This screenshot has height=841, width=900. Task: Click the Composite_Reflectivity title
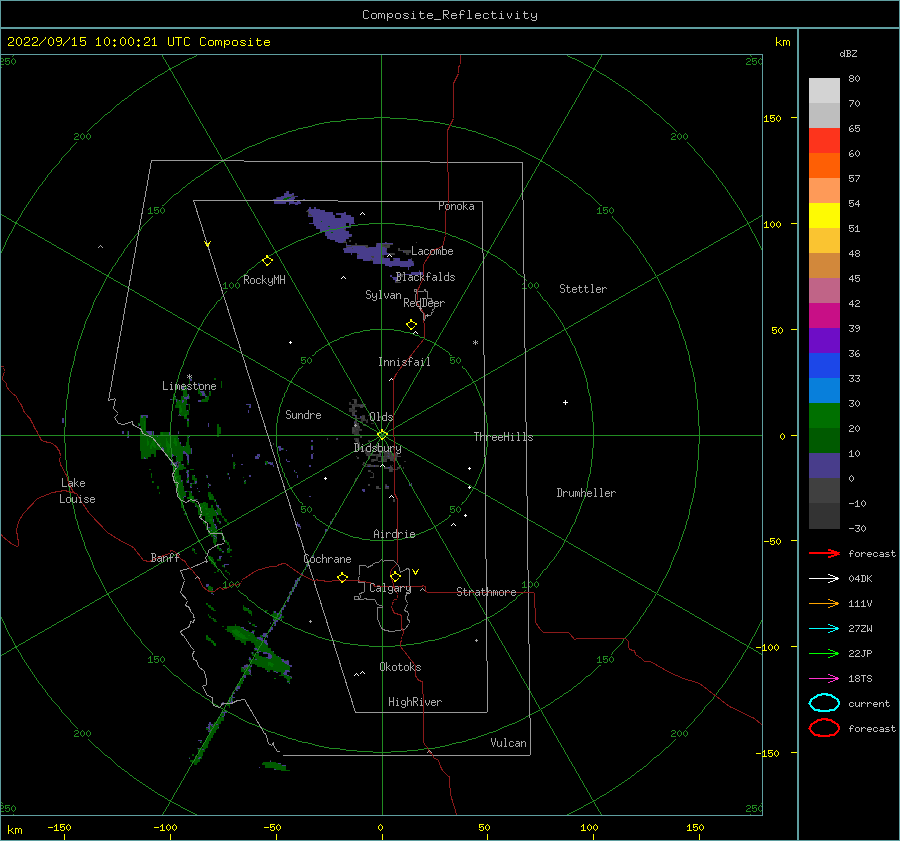click(x=449, y=15)
